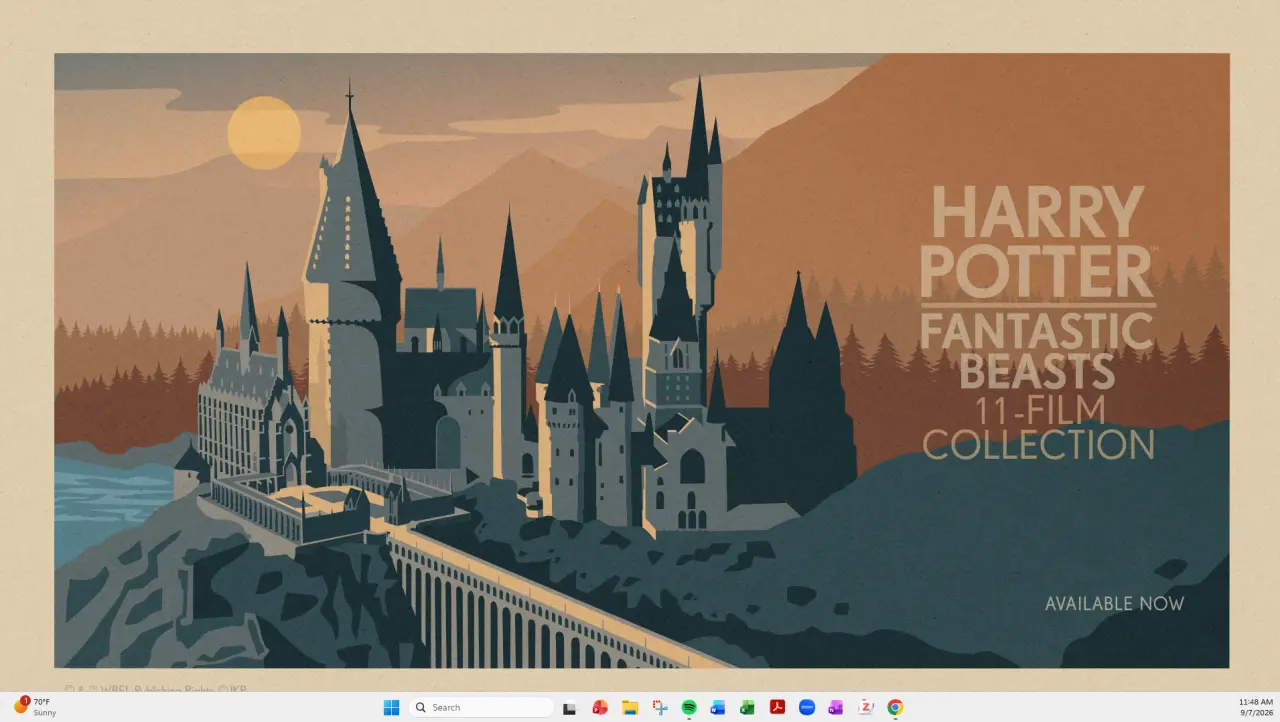This screenshot has width=1280, height=722.
Task: Open the weather widget showing 70°F Sunny
Action: click(x=36, y=707)
